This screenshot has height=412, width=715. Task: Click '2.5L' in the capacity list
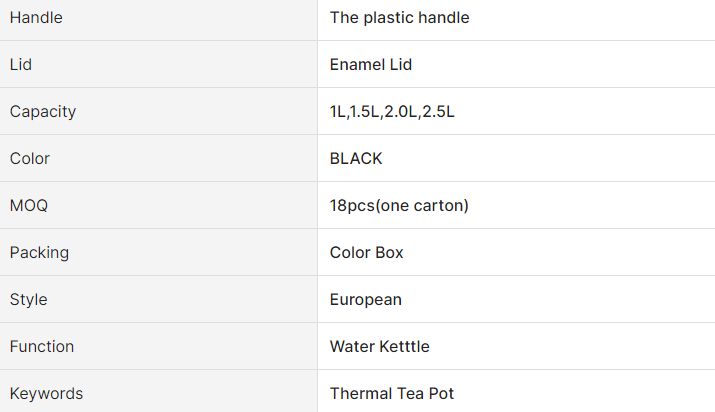coord(438,112)
